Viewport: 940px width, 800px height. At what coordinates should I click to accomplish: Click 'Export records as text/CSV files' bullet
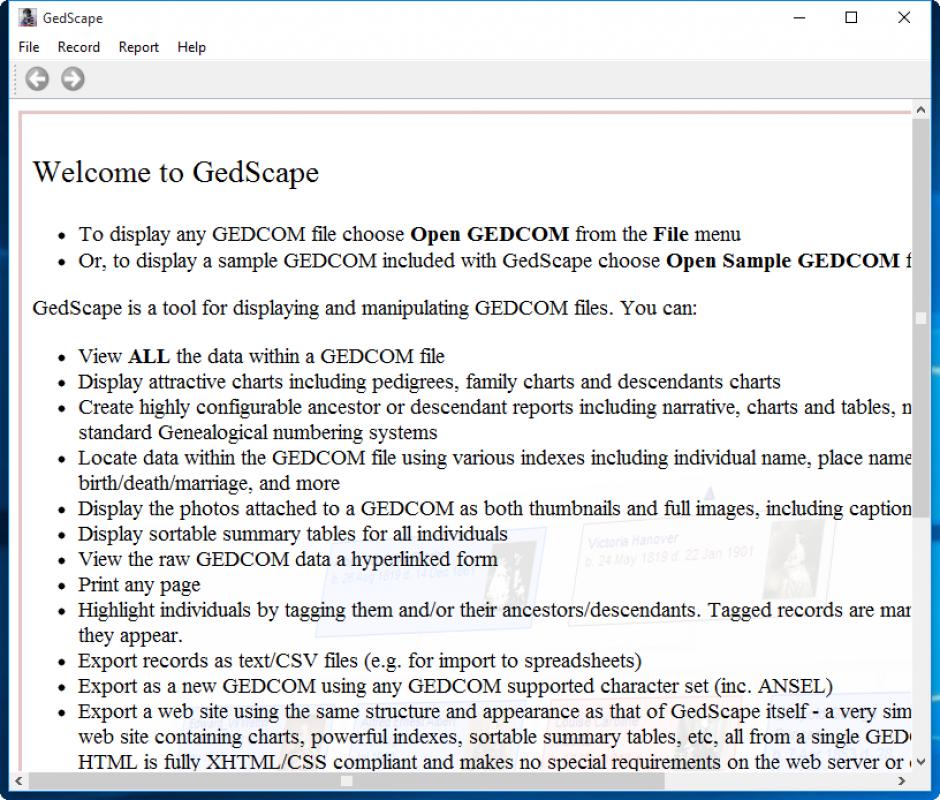coord(360,661)
